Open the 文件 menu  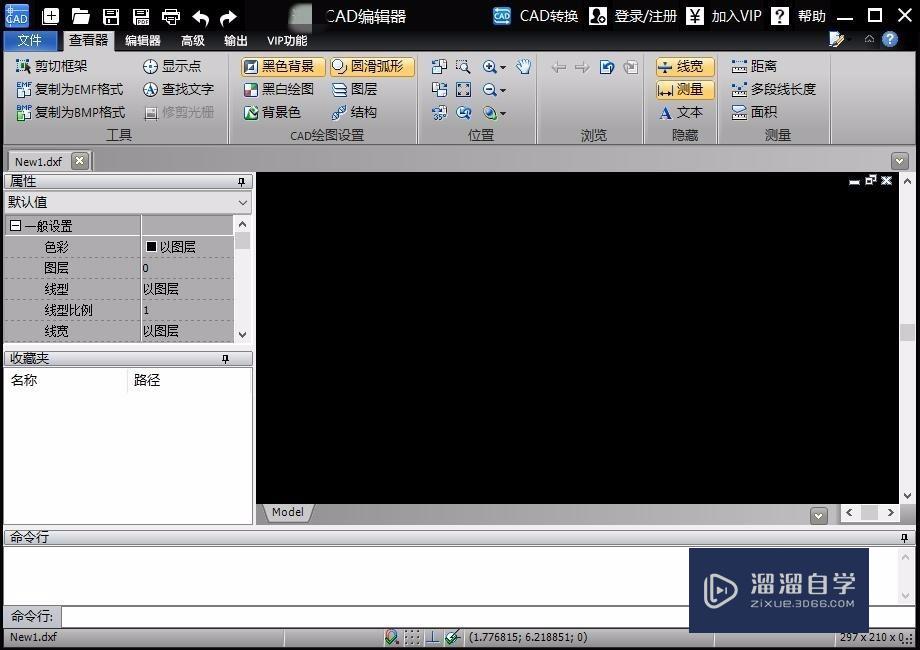click(31, 40)
